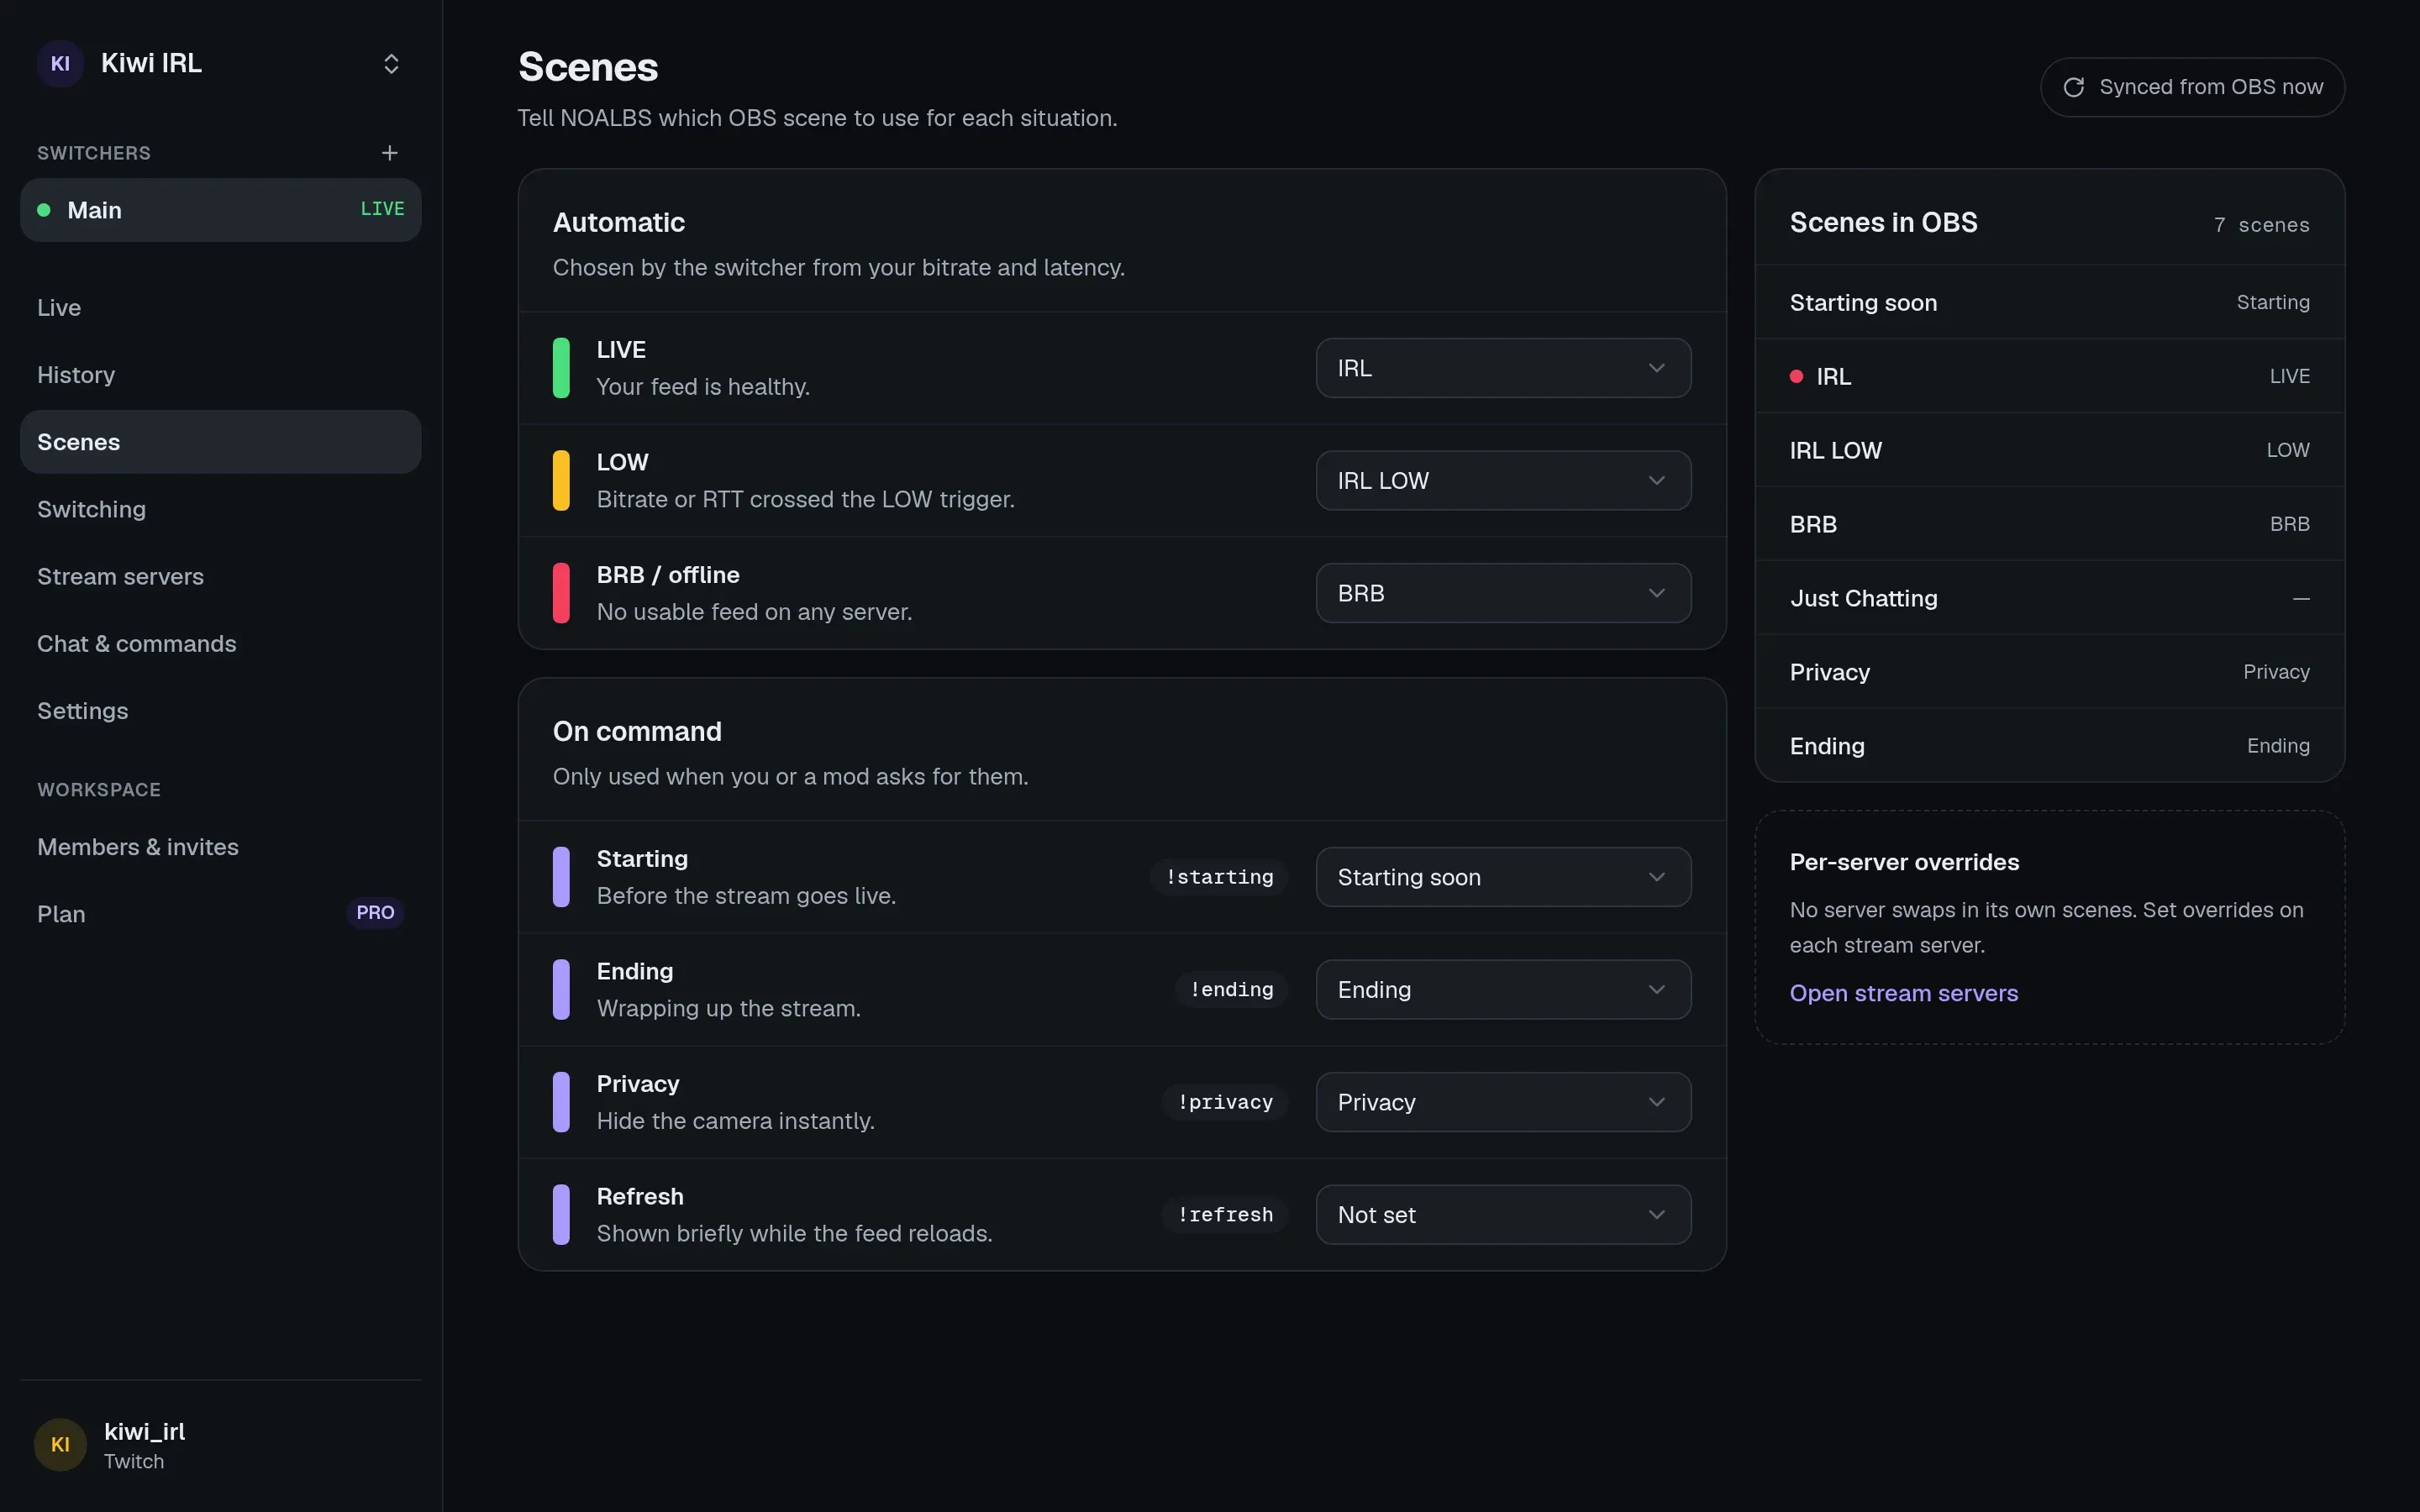Click the 7 scenes count label

2261,225
